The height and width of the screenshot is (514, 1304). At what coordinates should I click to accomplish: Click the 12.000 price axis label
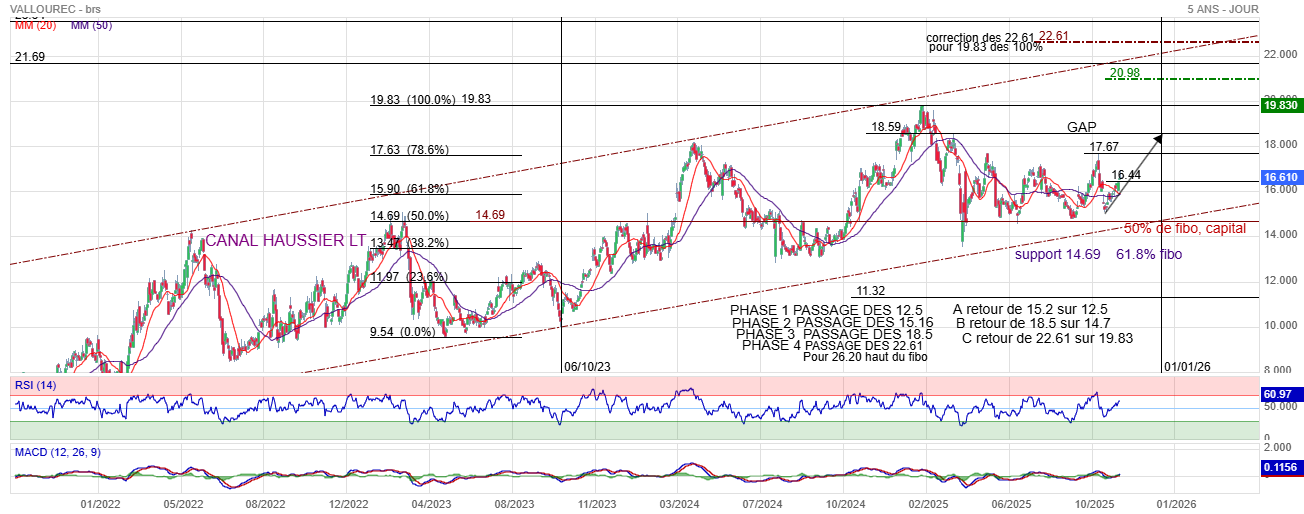coord(1281,280)
